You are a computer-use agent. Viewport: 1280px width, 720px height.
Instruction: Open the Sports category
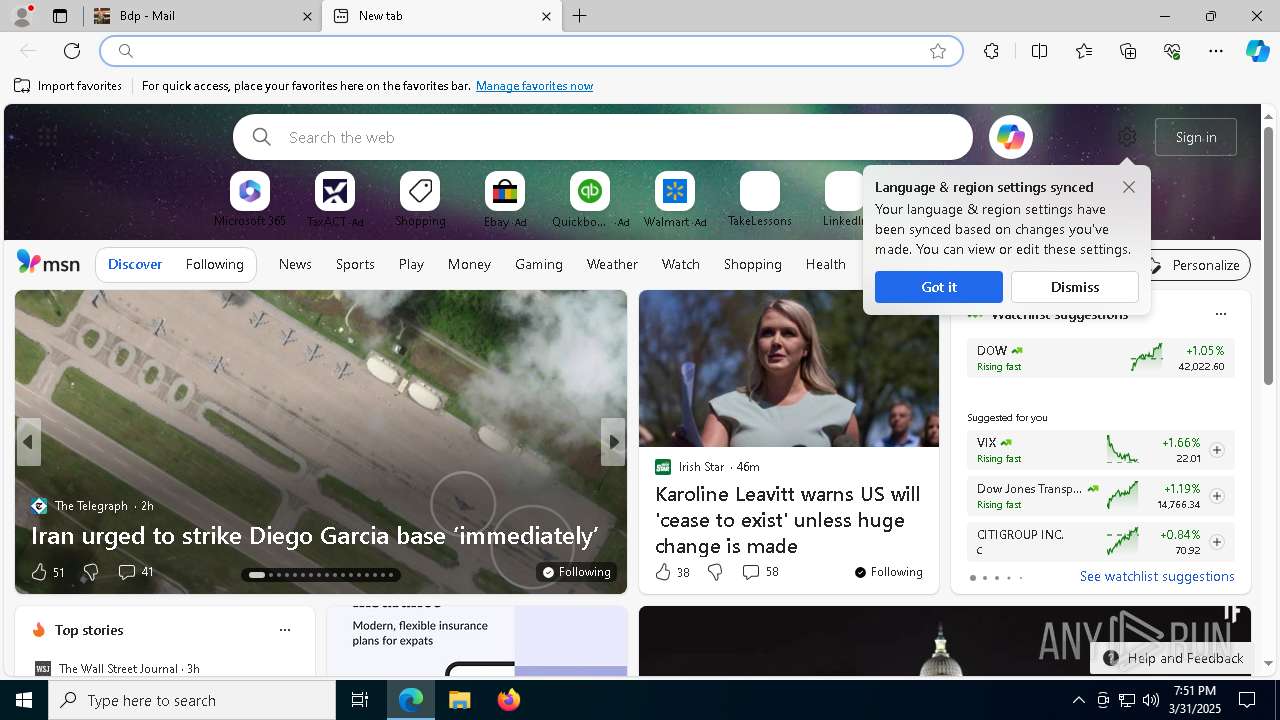[x=355, y=264]
